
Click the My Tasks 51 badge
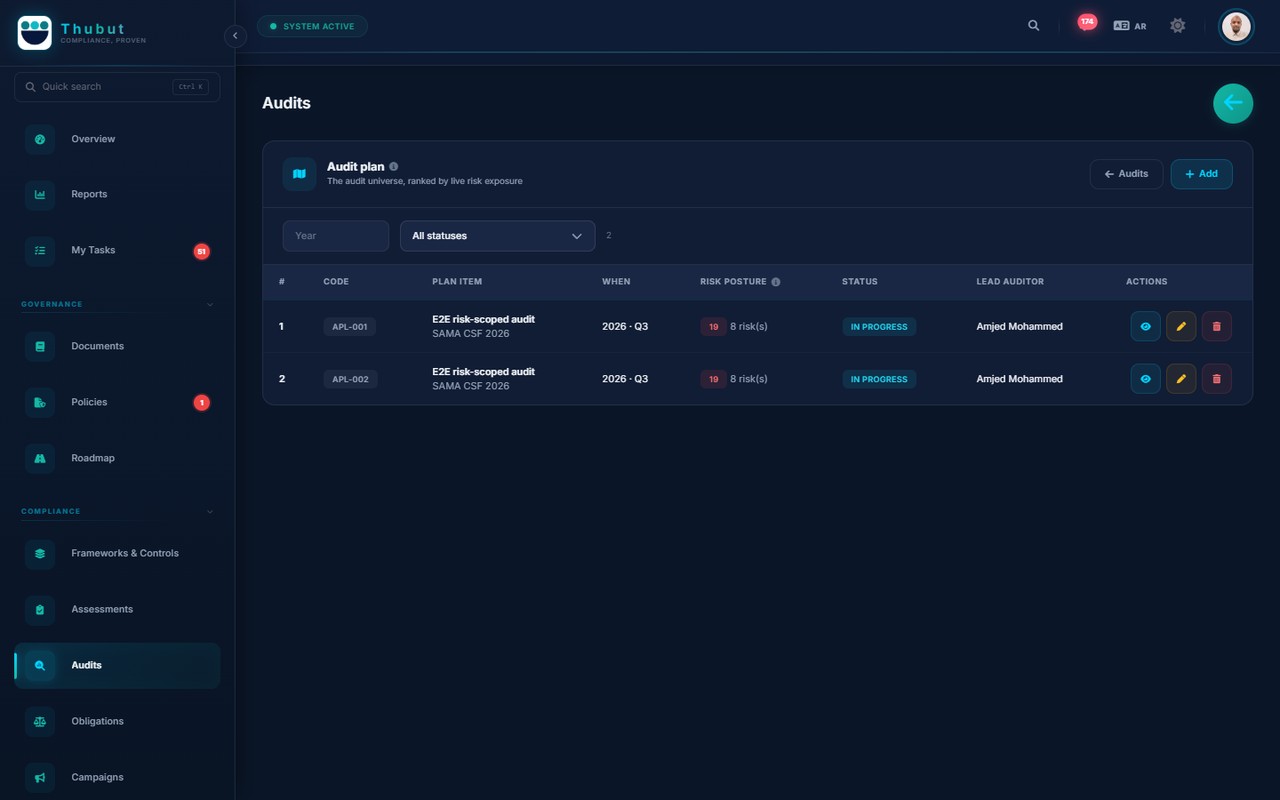pyautogui.click(x=201, y=252)
